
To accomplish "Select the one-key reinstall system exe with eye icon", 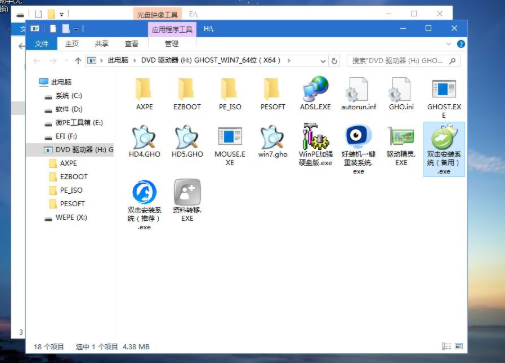I will pos(358,149).
